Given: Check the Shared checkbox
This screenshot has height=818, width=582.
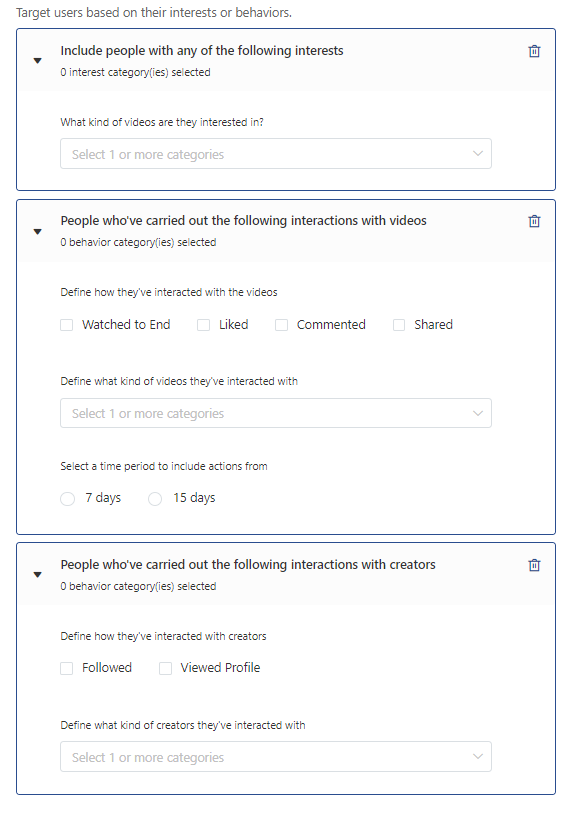Looking at the screenshot, I should (x=399, y=325).
